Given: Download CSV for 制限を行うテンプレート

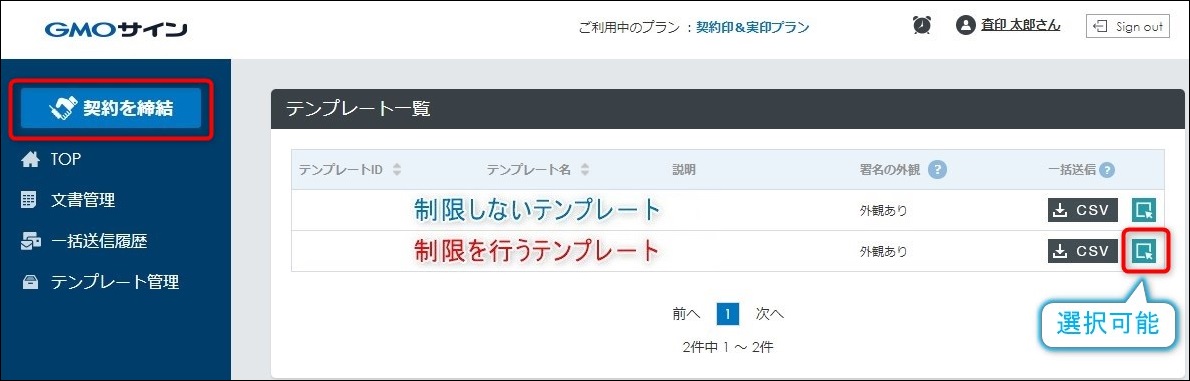Looking at the screenshot, I should click(1083, 250).
